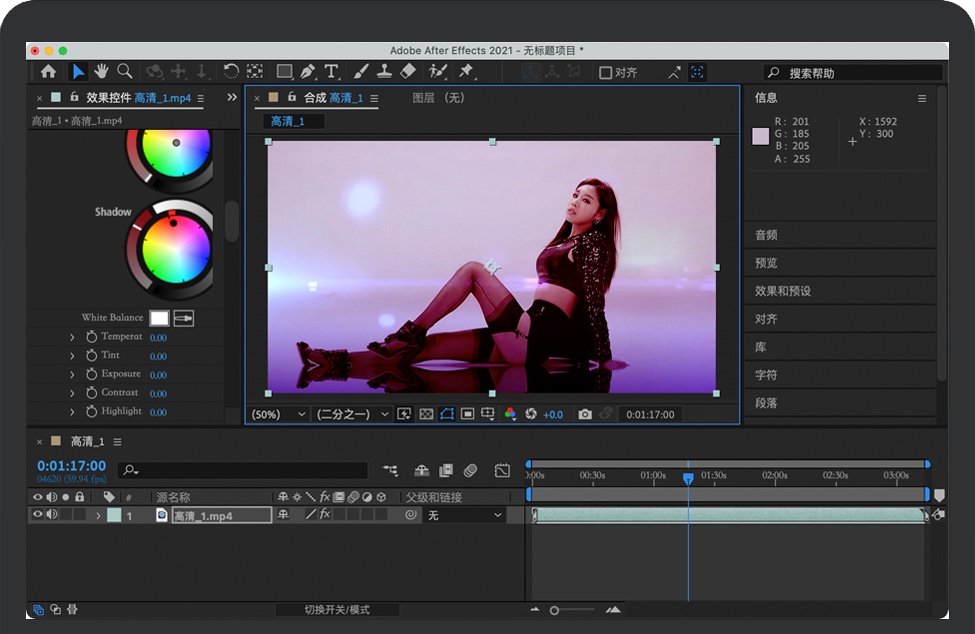This screenshot has width=975, height=634.
Task: Click the White Balance eyedropper icon
Action: point(184,318)
